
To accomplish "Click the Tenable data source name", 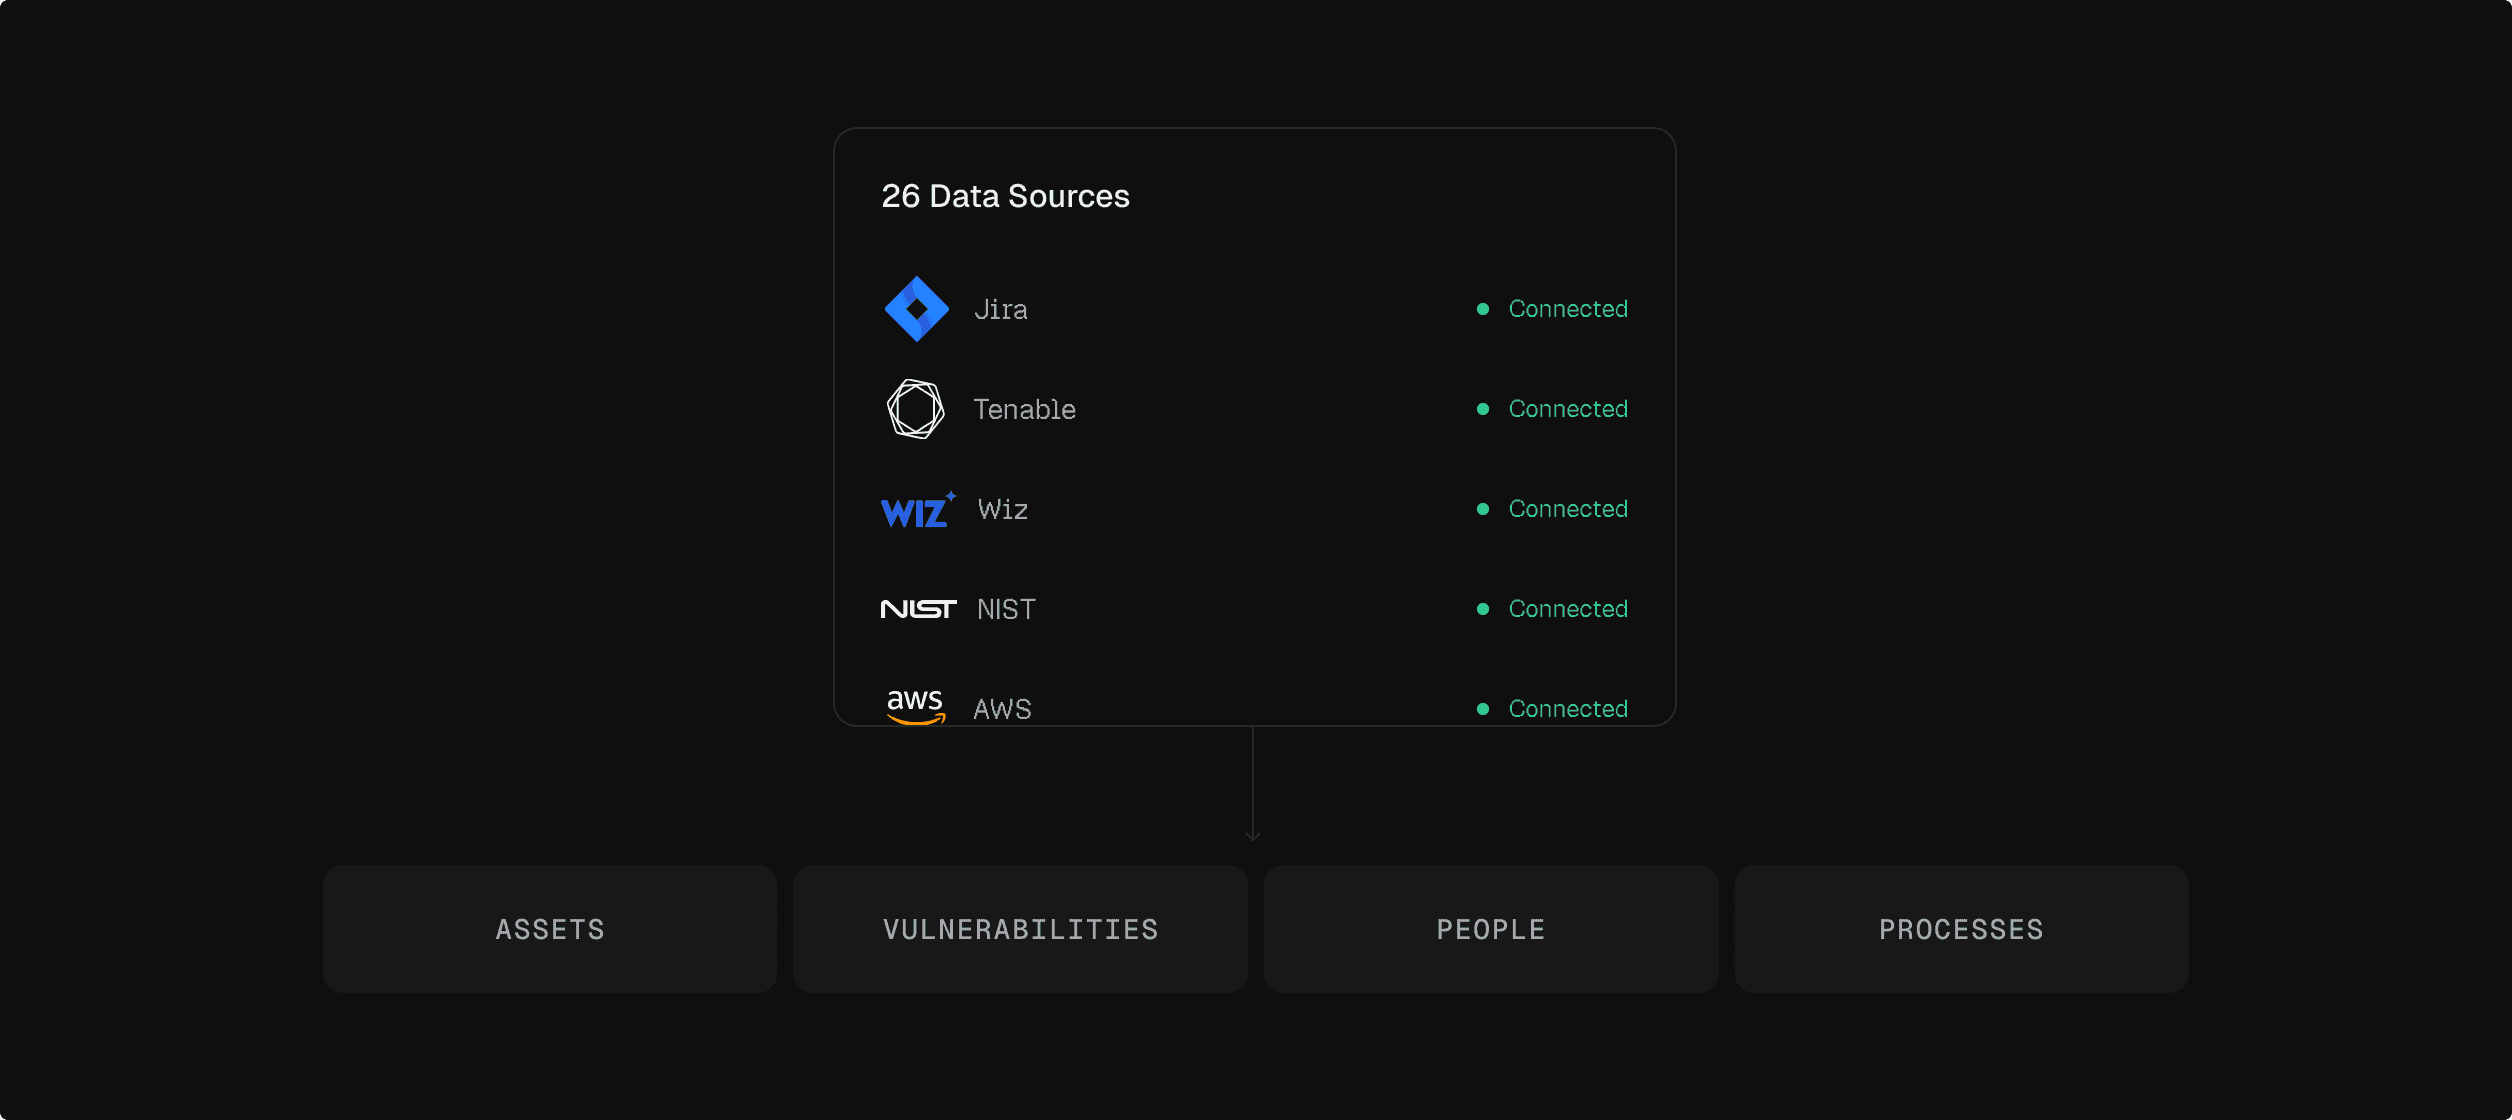I will pos(1024,410).
